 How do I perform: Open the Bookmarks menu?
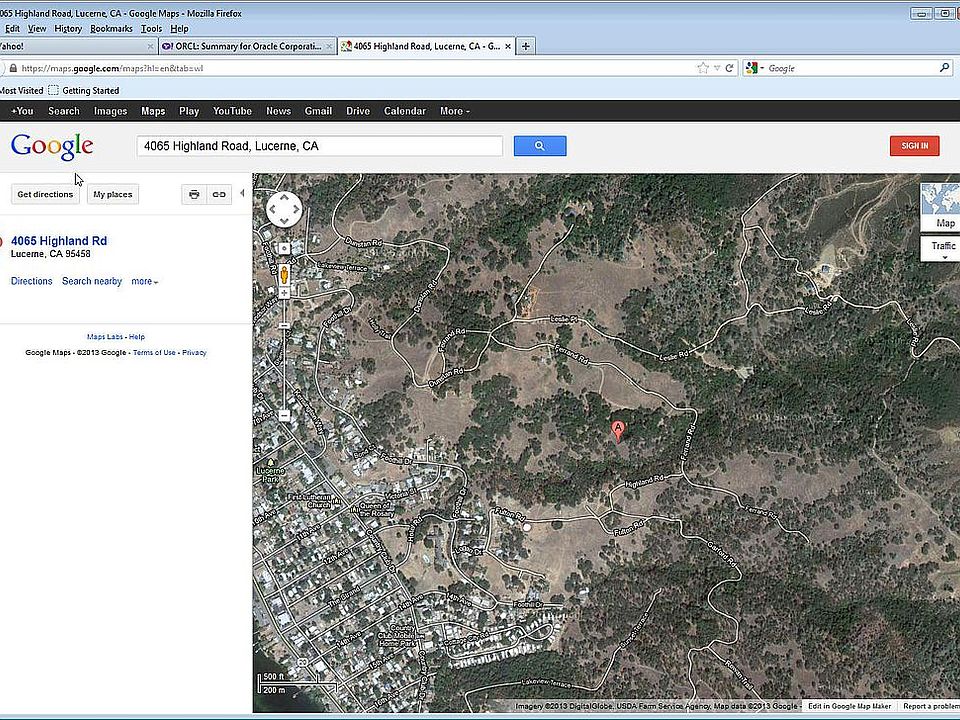pos(111,29)
